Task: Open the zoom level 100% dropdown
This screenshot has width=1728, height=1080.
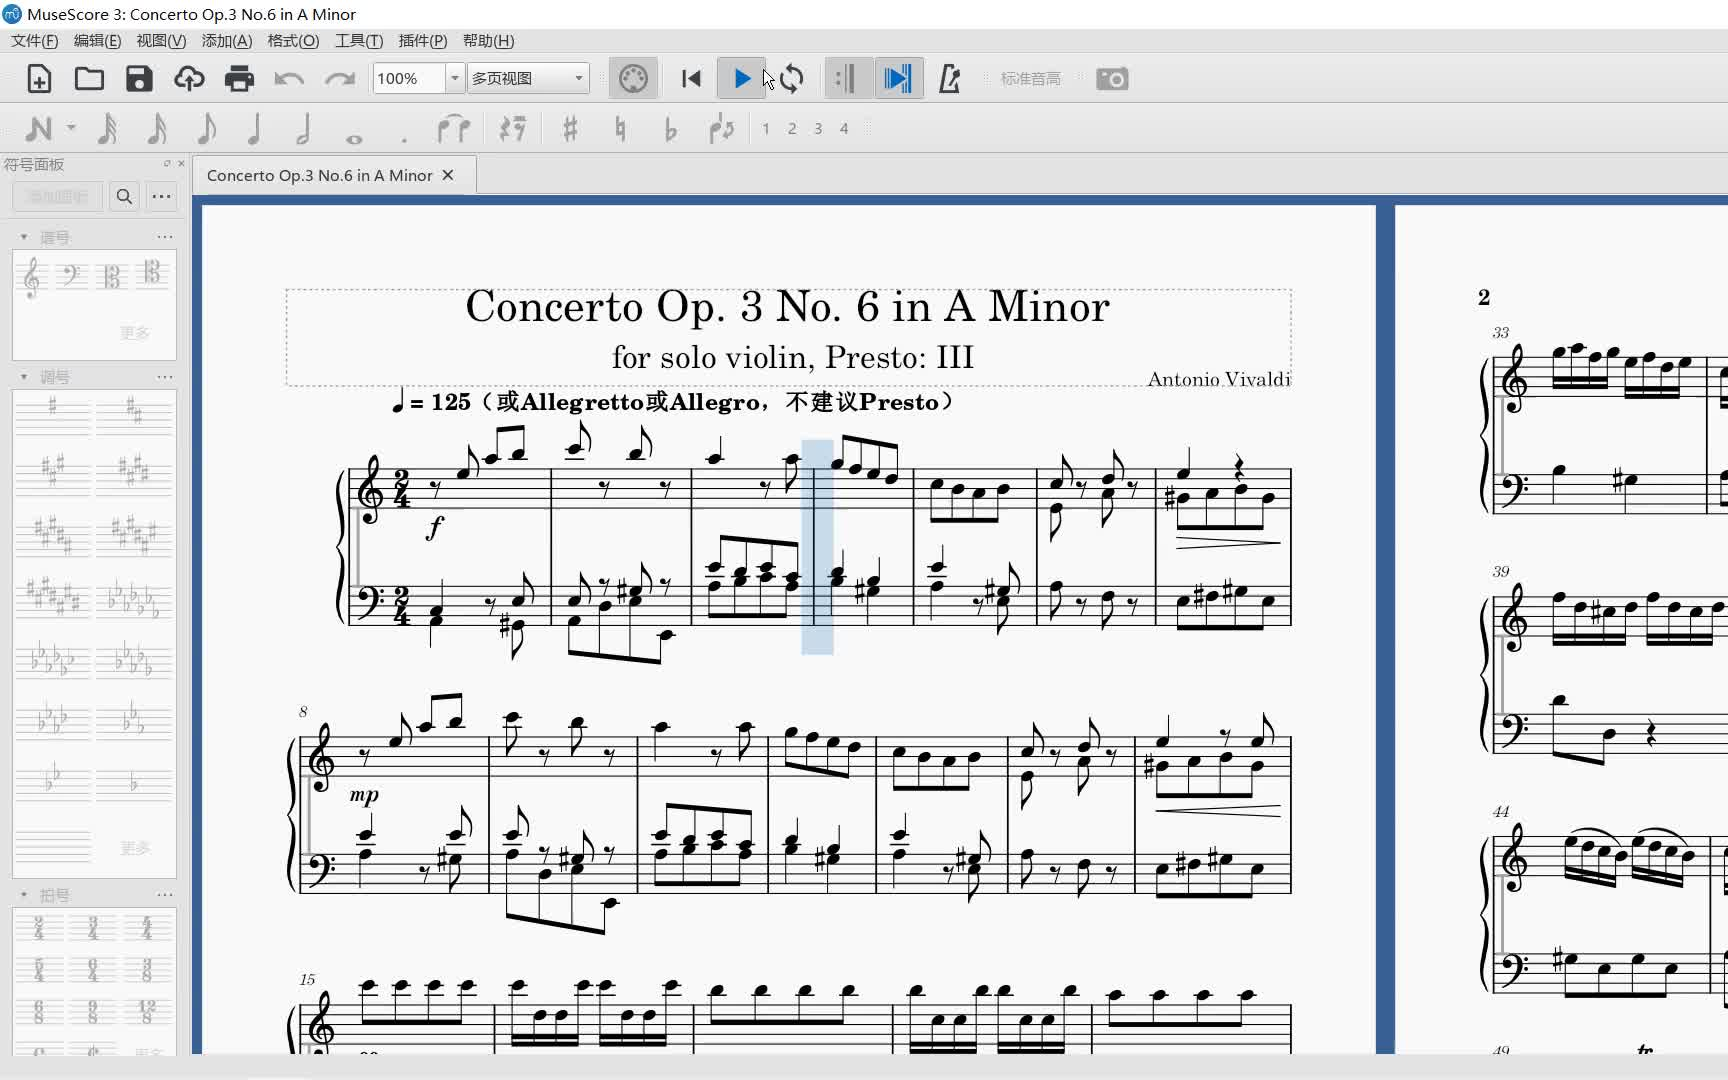Action: pos(455,78)
